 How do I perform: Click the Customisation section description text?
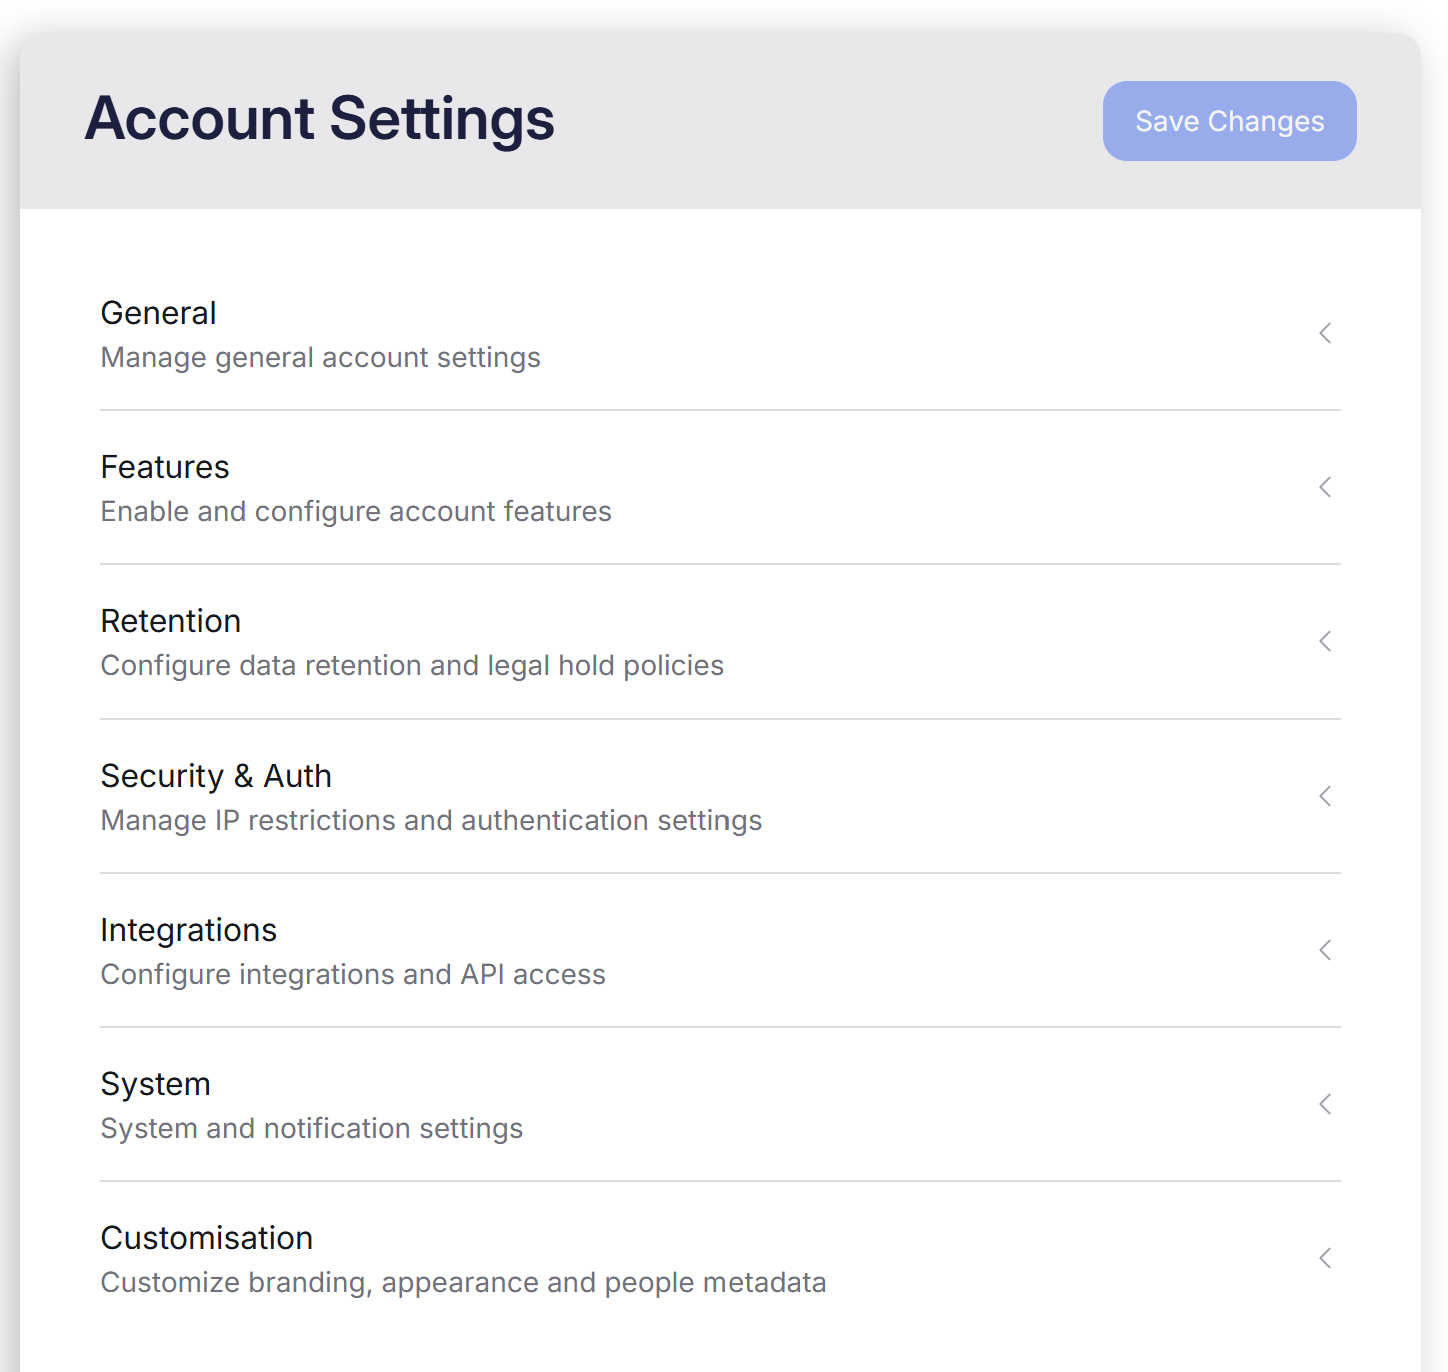tap(463, 1282)
